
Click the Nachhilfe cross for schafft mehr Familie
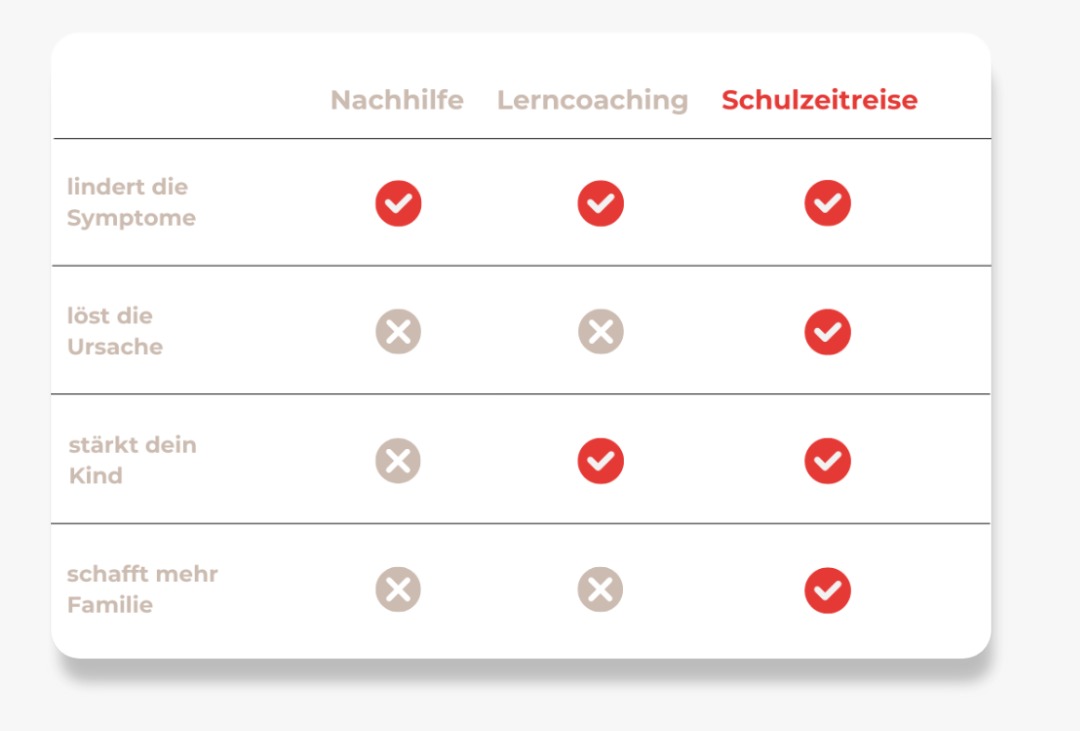[x=398, y=590]
